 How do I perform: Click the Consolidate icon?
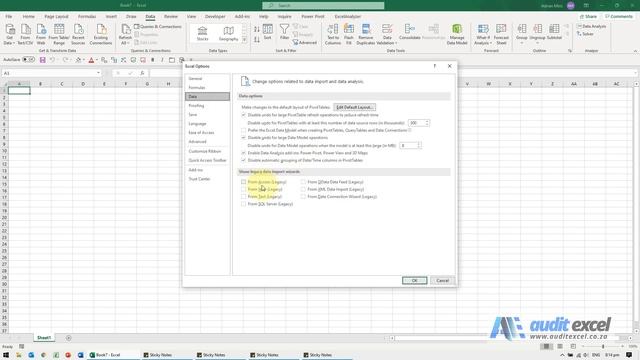[409, 32]
